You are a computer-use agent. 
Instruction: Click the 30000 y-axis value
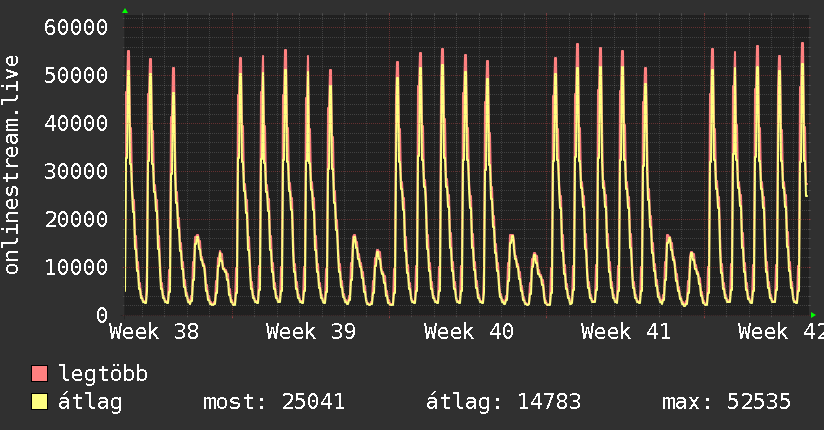[76, 171]
